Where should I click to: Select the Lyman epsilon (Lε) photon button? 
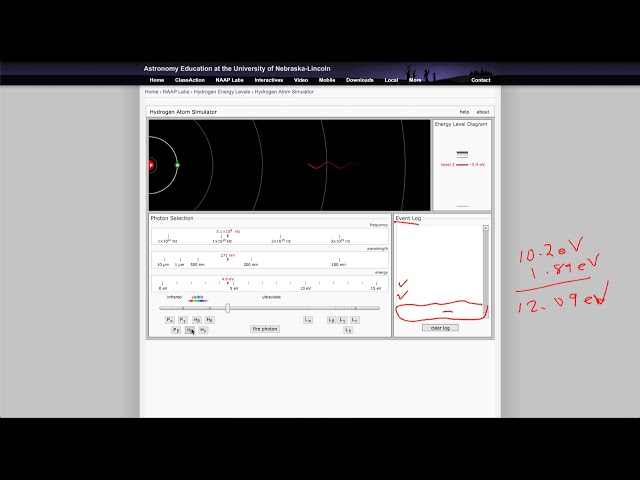[355, 320]
